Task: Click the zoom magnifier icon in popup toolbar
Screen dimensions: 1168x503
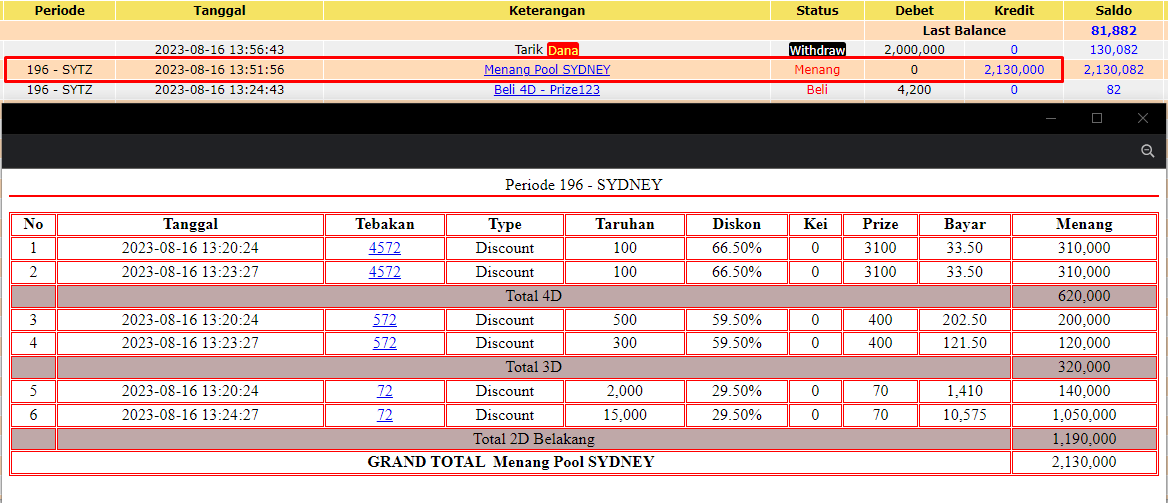Action: click(x=1147, y=151)
